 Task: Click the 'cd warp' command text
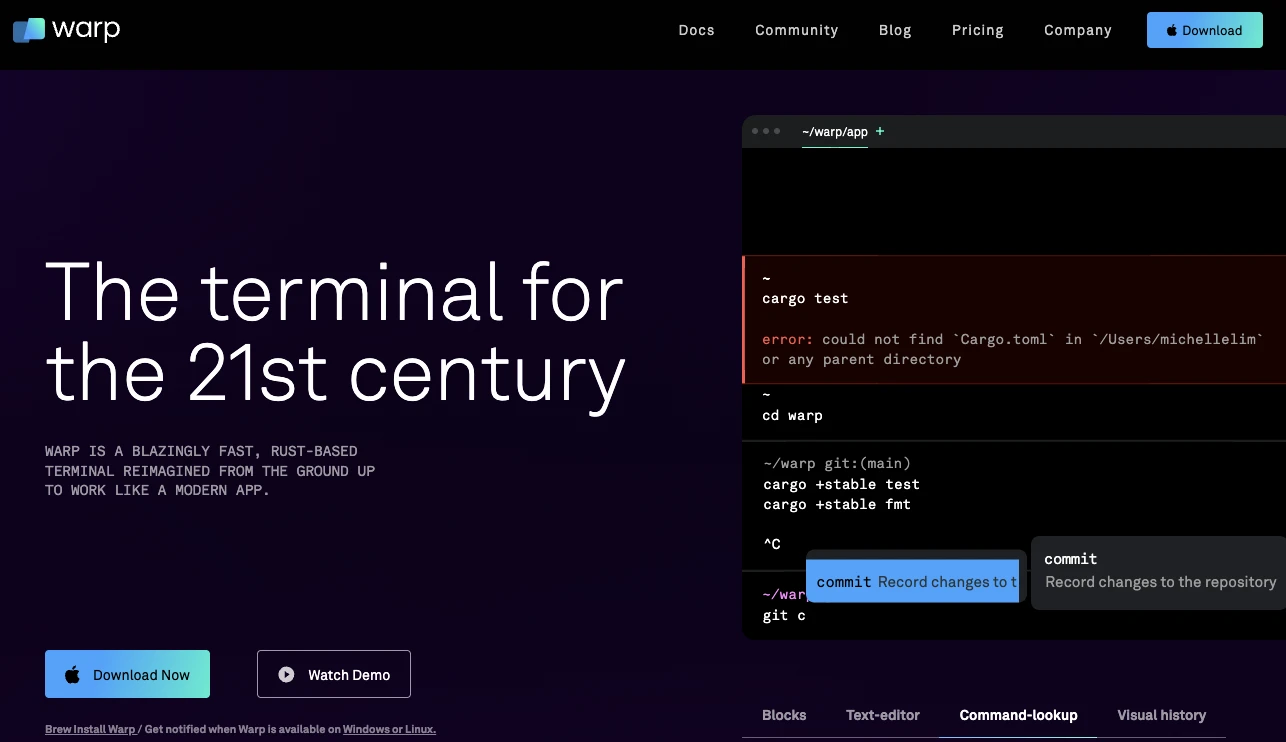[x=792, y=415]
